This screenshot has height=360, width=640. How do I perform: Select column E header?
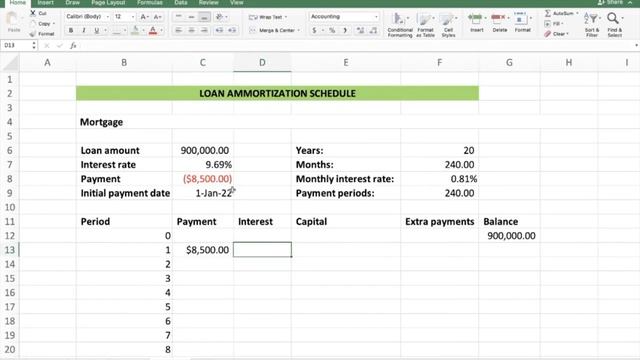point(346,62)
